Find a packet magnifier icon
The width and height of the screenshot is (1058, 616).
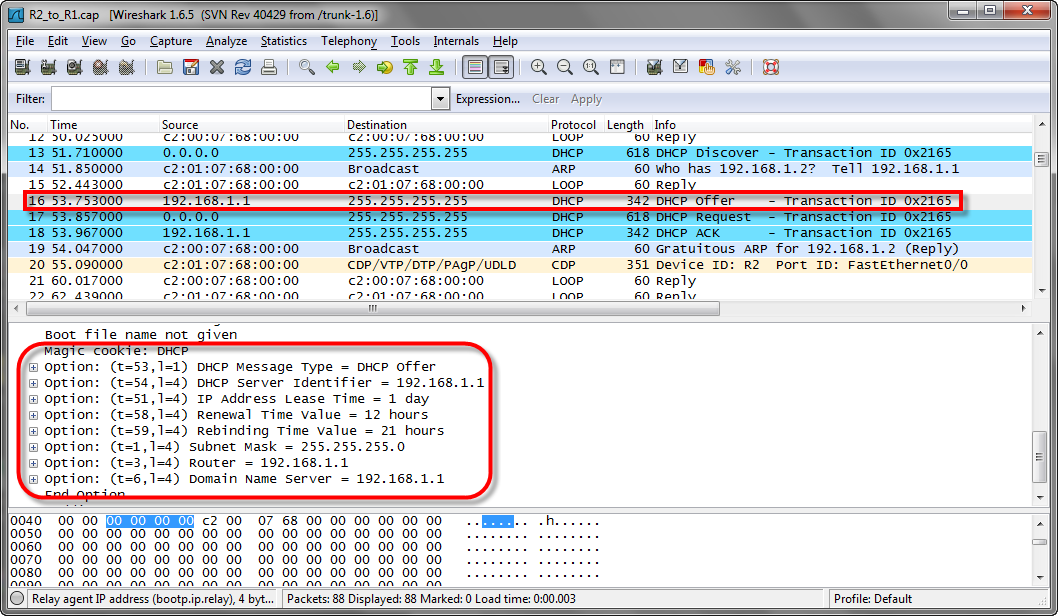(307, 67)
